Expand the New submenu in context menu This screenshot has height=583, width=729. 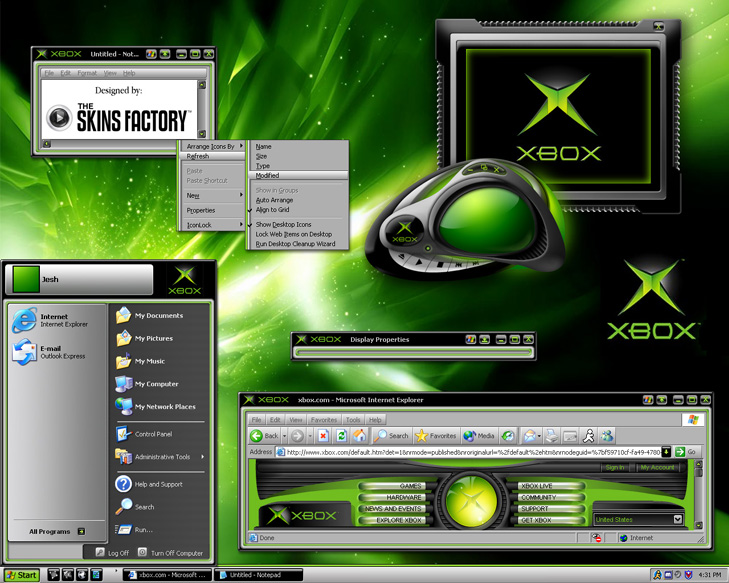[213, 195]
